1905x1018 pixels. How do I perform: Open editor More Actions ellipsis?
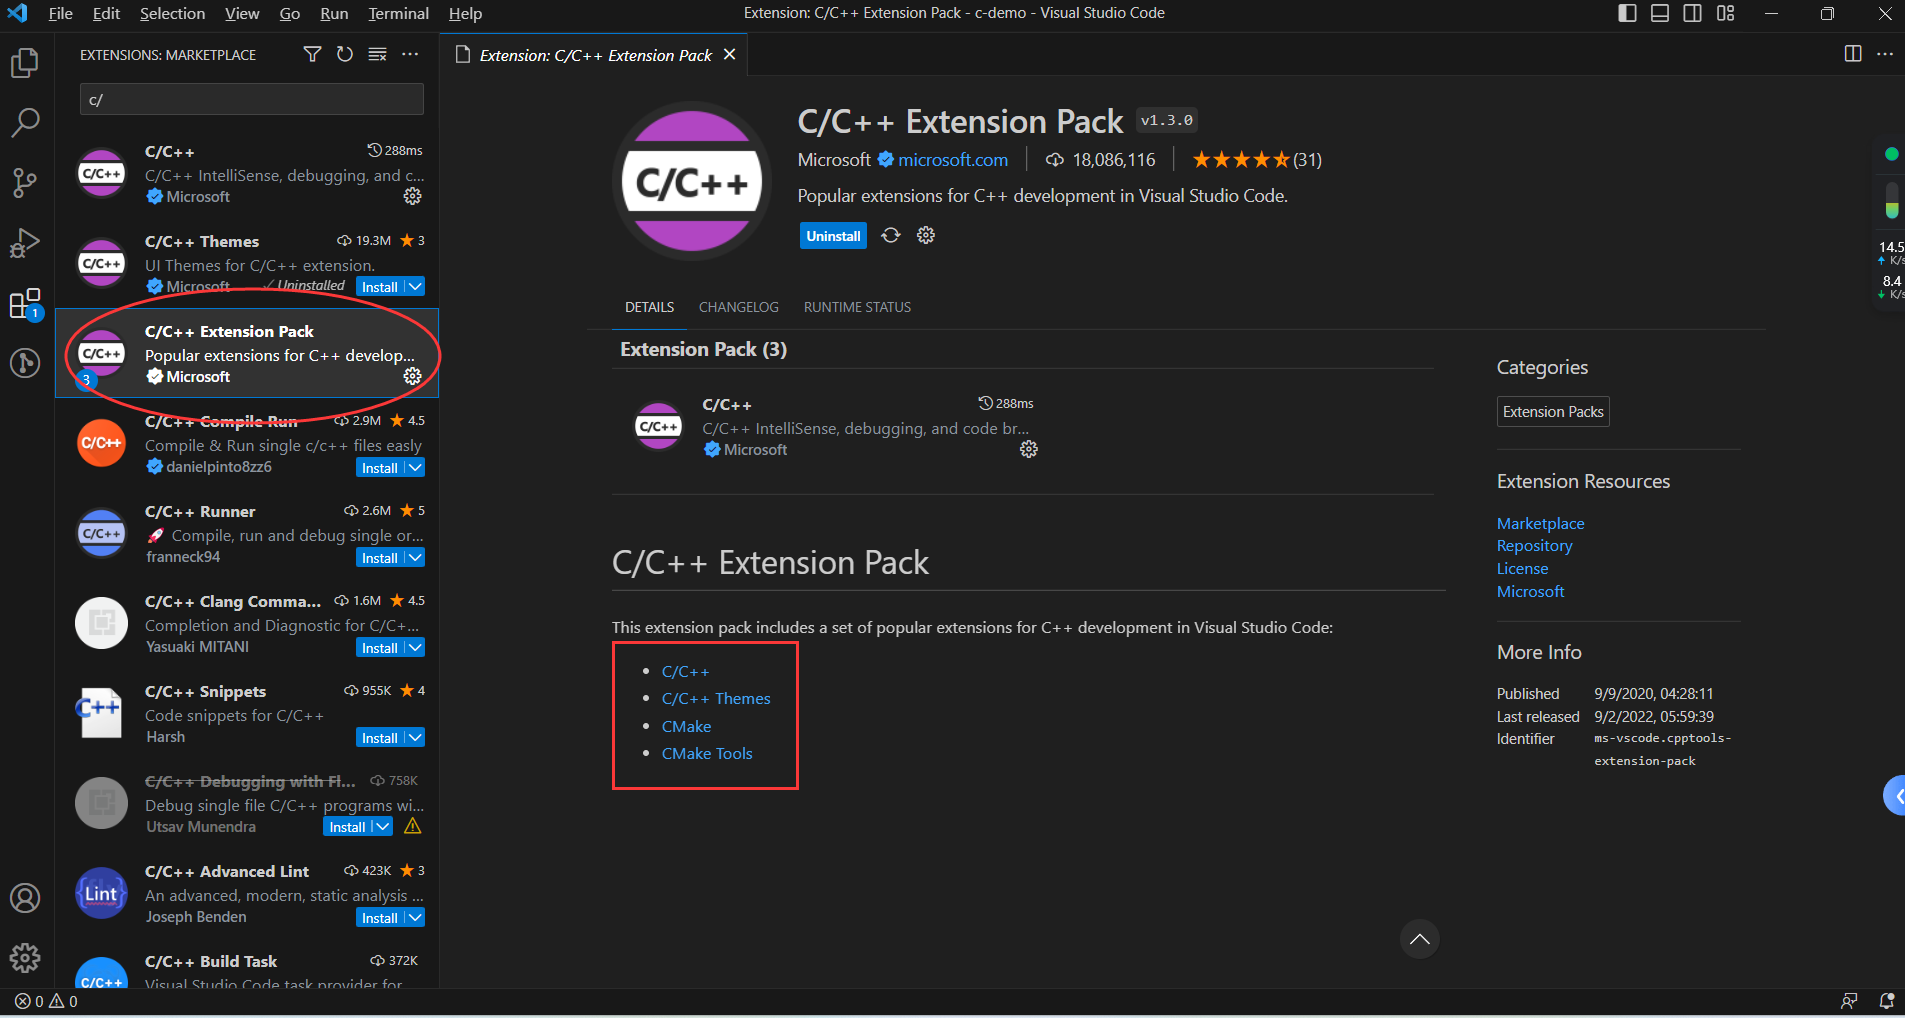click(x=1885, y=54)
